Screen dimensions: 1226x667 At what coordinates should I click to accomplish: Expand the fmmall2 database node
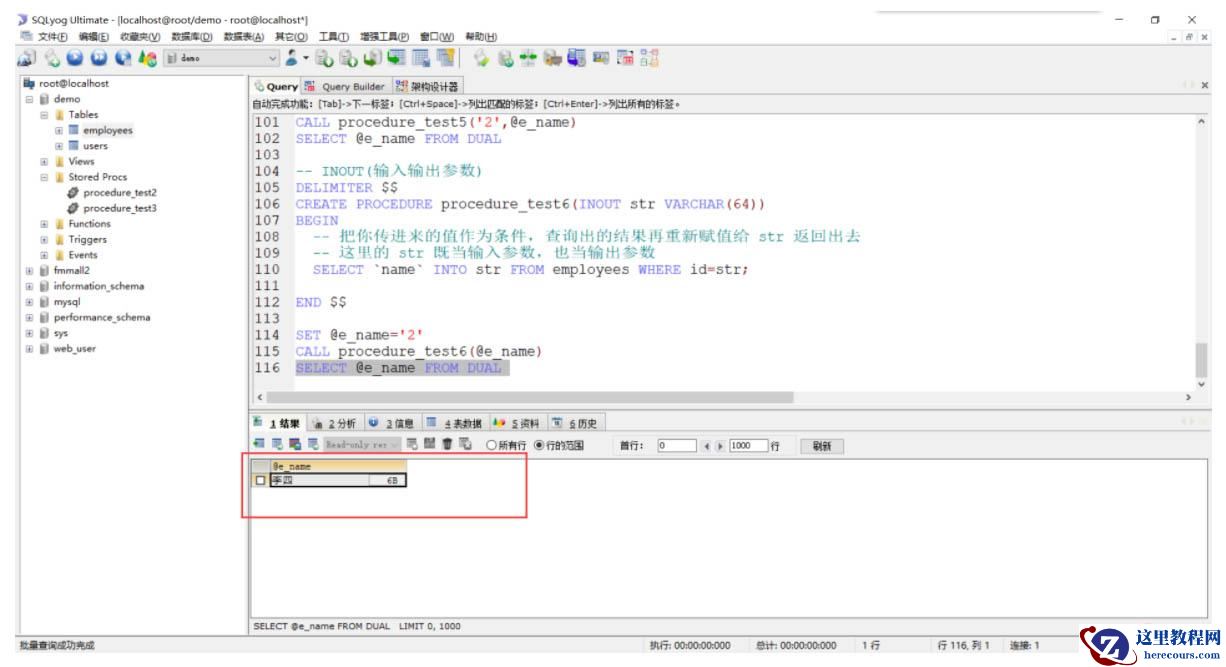[x=30, y=270]
